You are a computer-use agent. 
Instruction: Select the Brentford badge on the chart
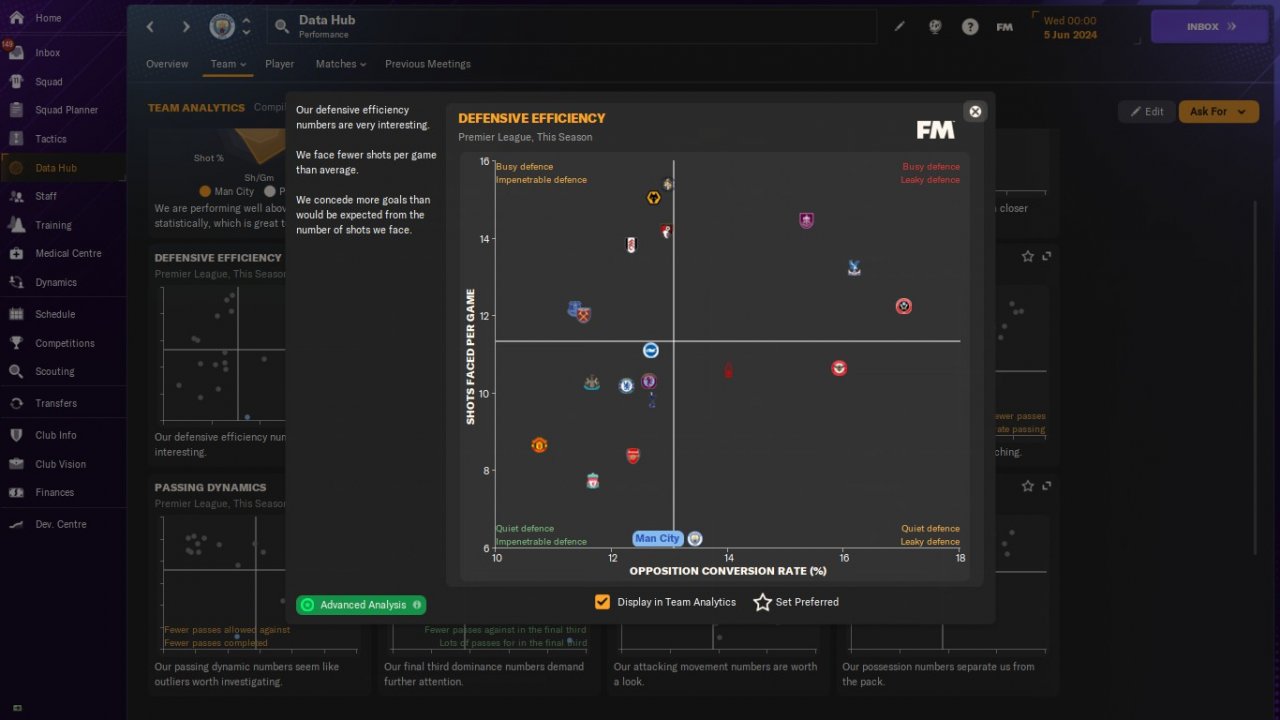(839, 368)
